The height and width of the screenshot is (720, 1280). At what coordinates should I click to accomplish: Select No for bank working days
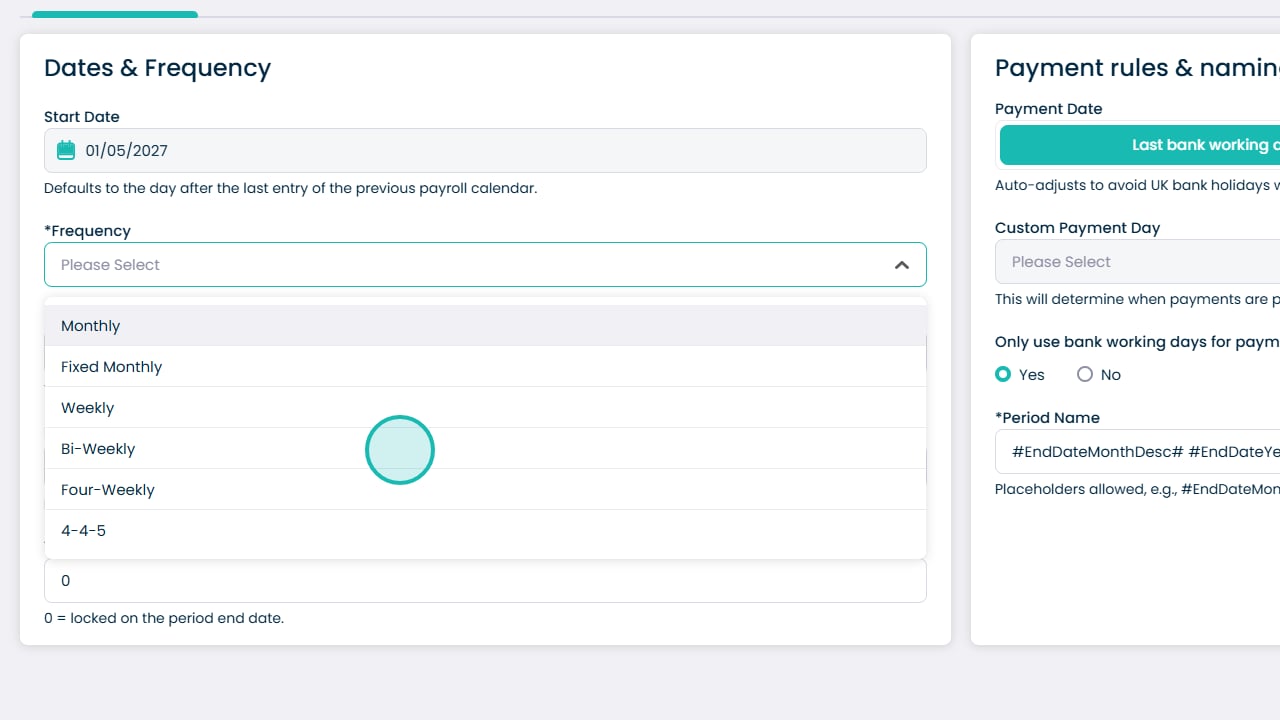(x=1085, y=375)
